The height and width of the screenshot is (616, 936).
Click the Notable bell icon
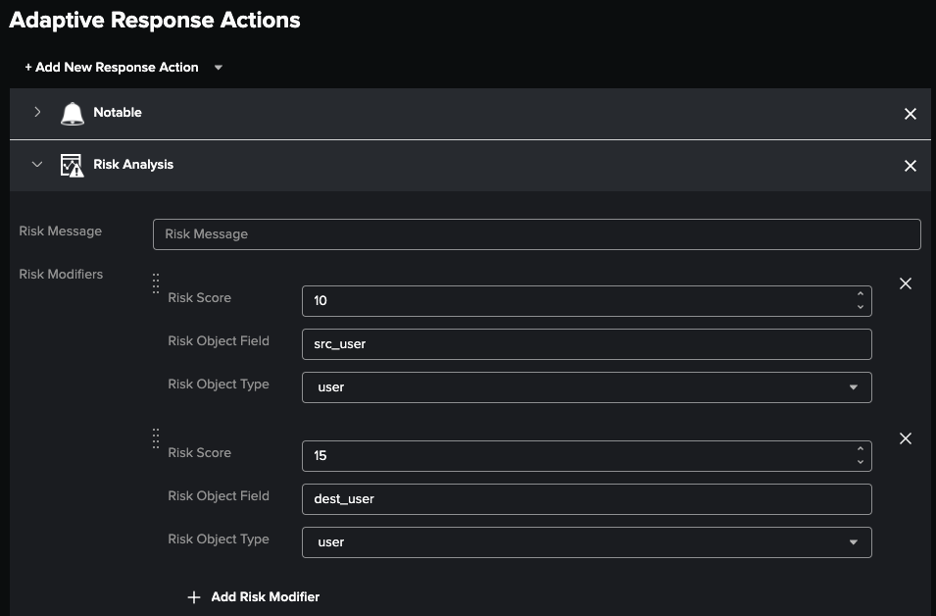(x=72, y=113)
